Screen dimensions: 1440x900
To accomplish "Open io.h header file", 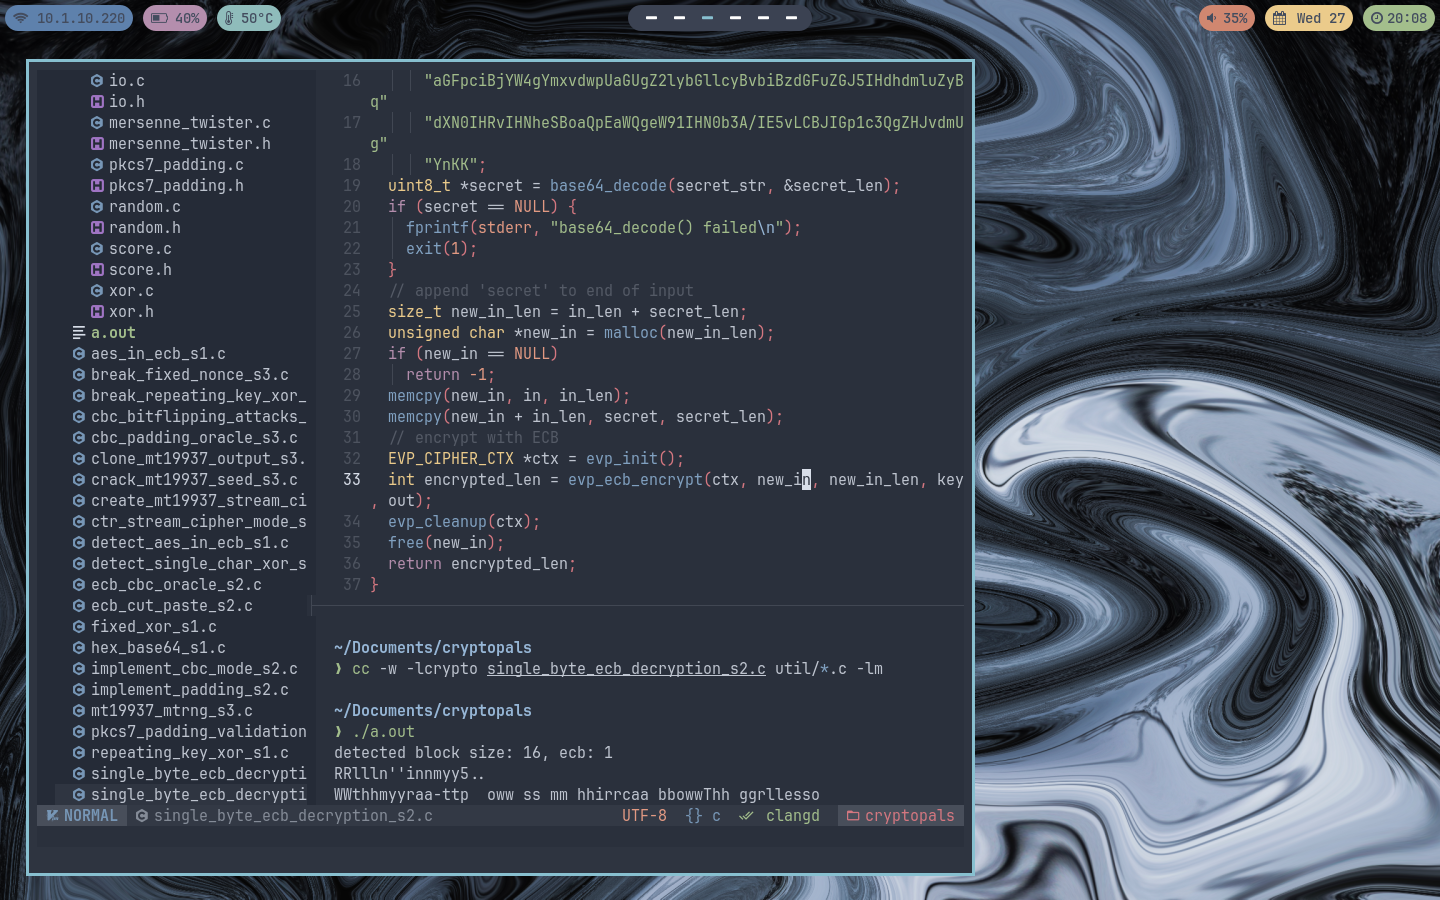I will 126,101.
